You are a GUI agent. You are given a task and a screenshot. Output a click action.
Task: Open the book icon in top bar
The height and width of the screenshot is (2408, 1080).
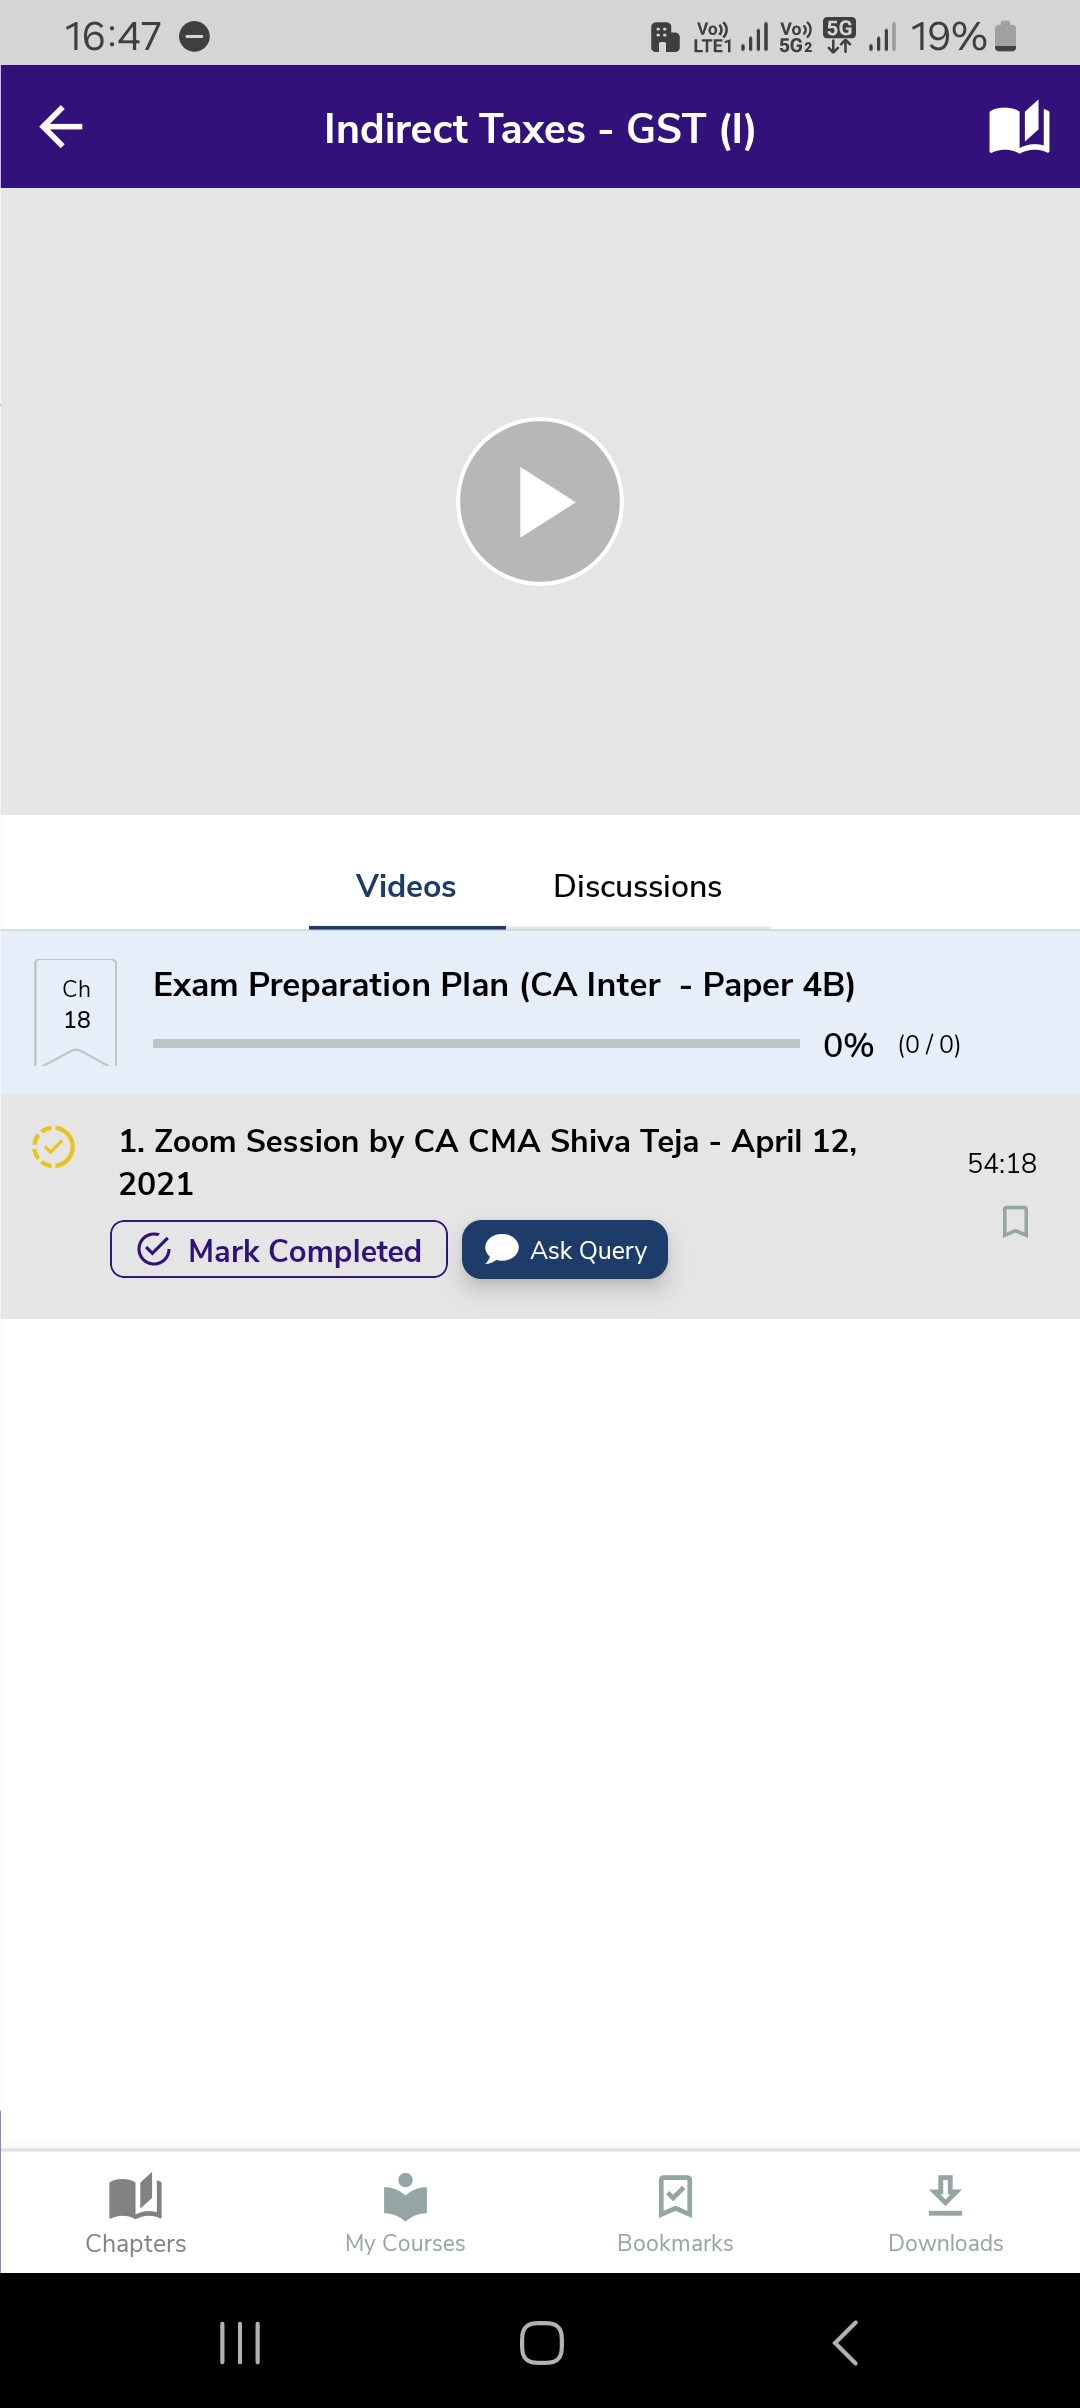[1018, 128]
